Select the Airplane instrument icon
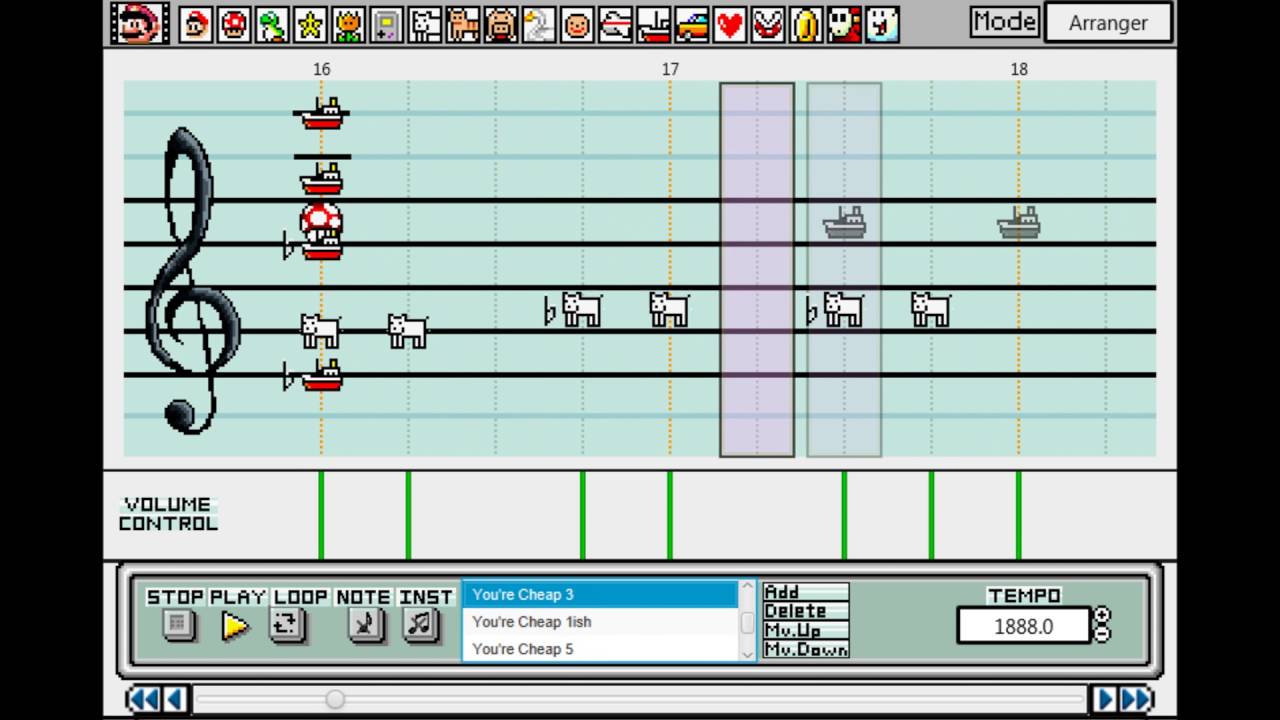This screenshot has height=720, width=1280. click(615, 24)
